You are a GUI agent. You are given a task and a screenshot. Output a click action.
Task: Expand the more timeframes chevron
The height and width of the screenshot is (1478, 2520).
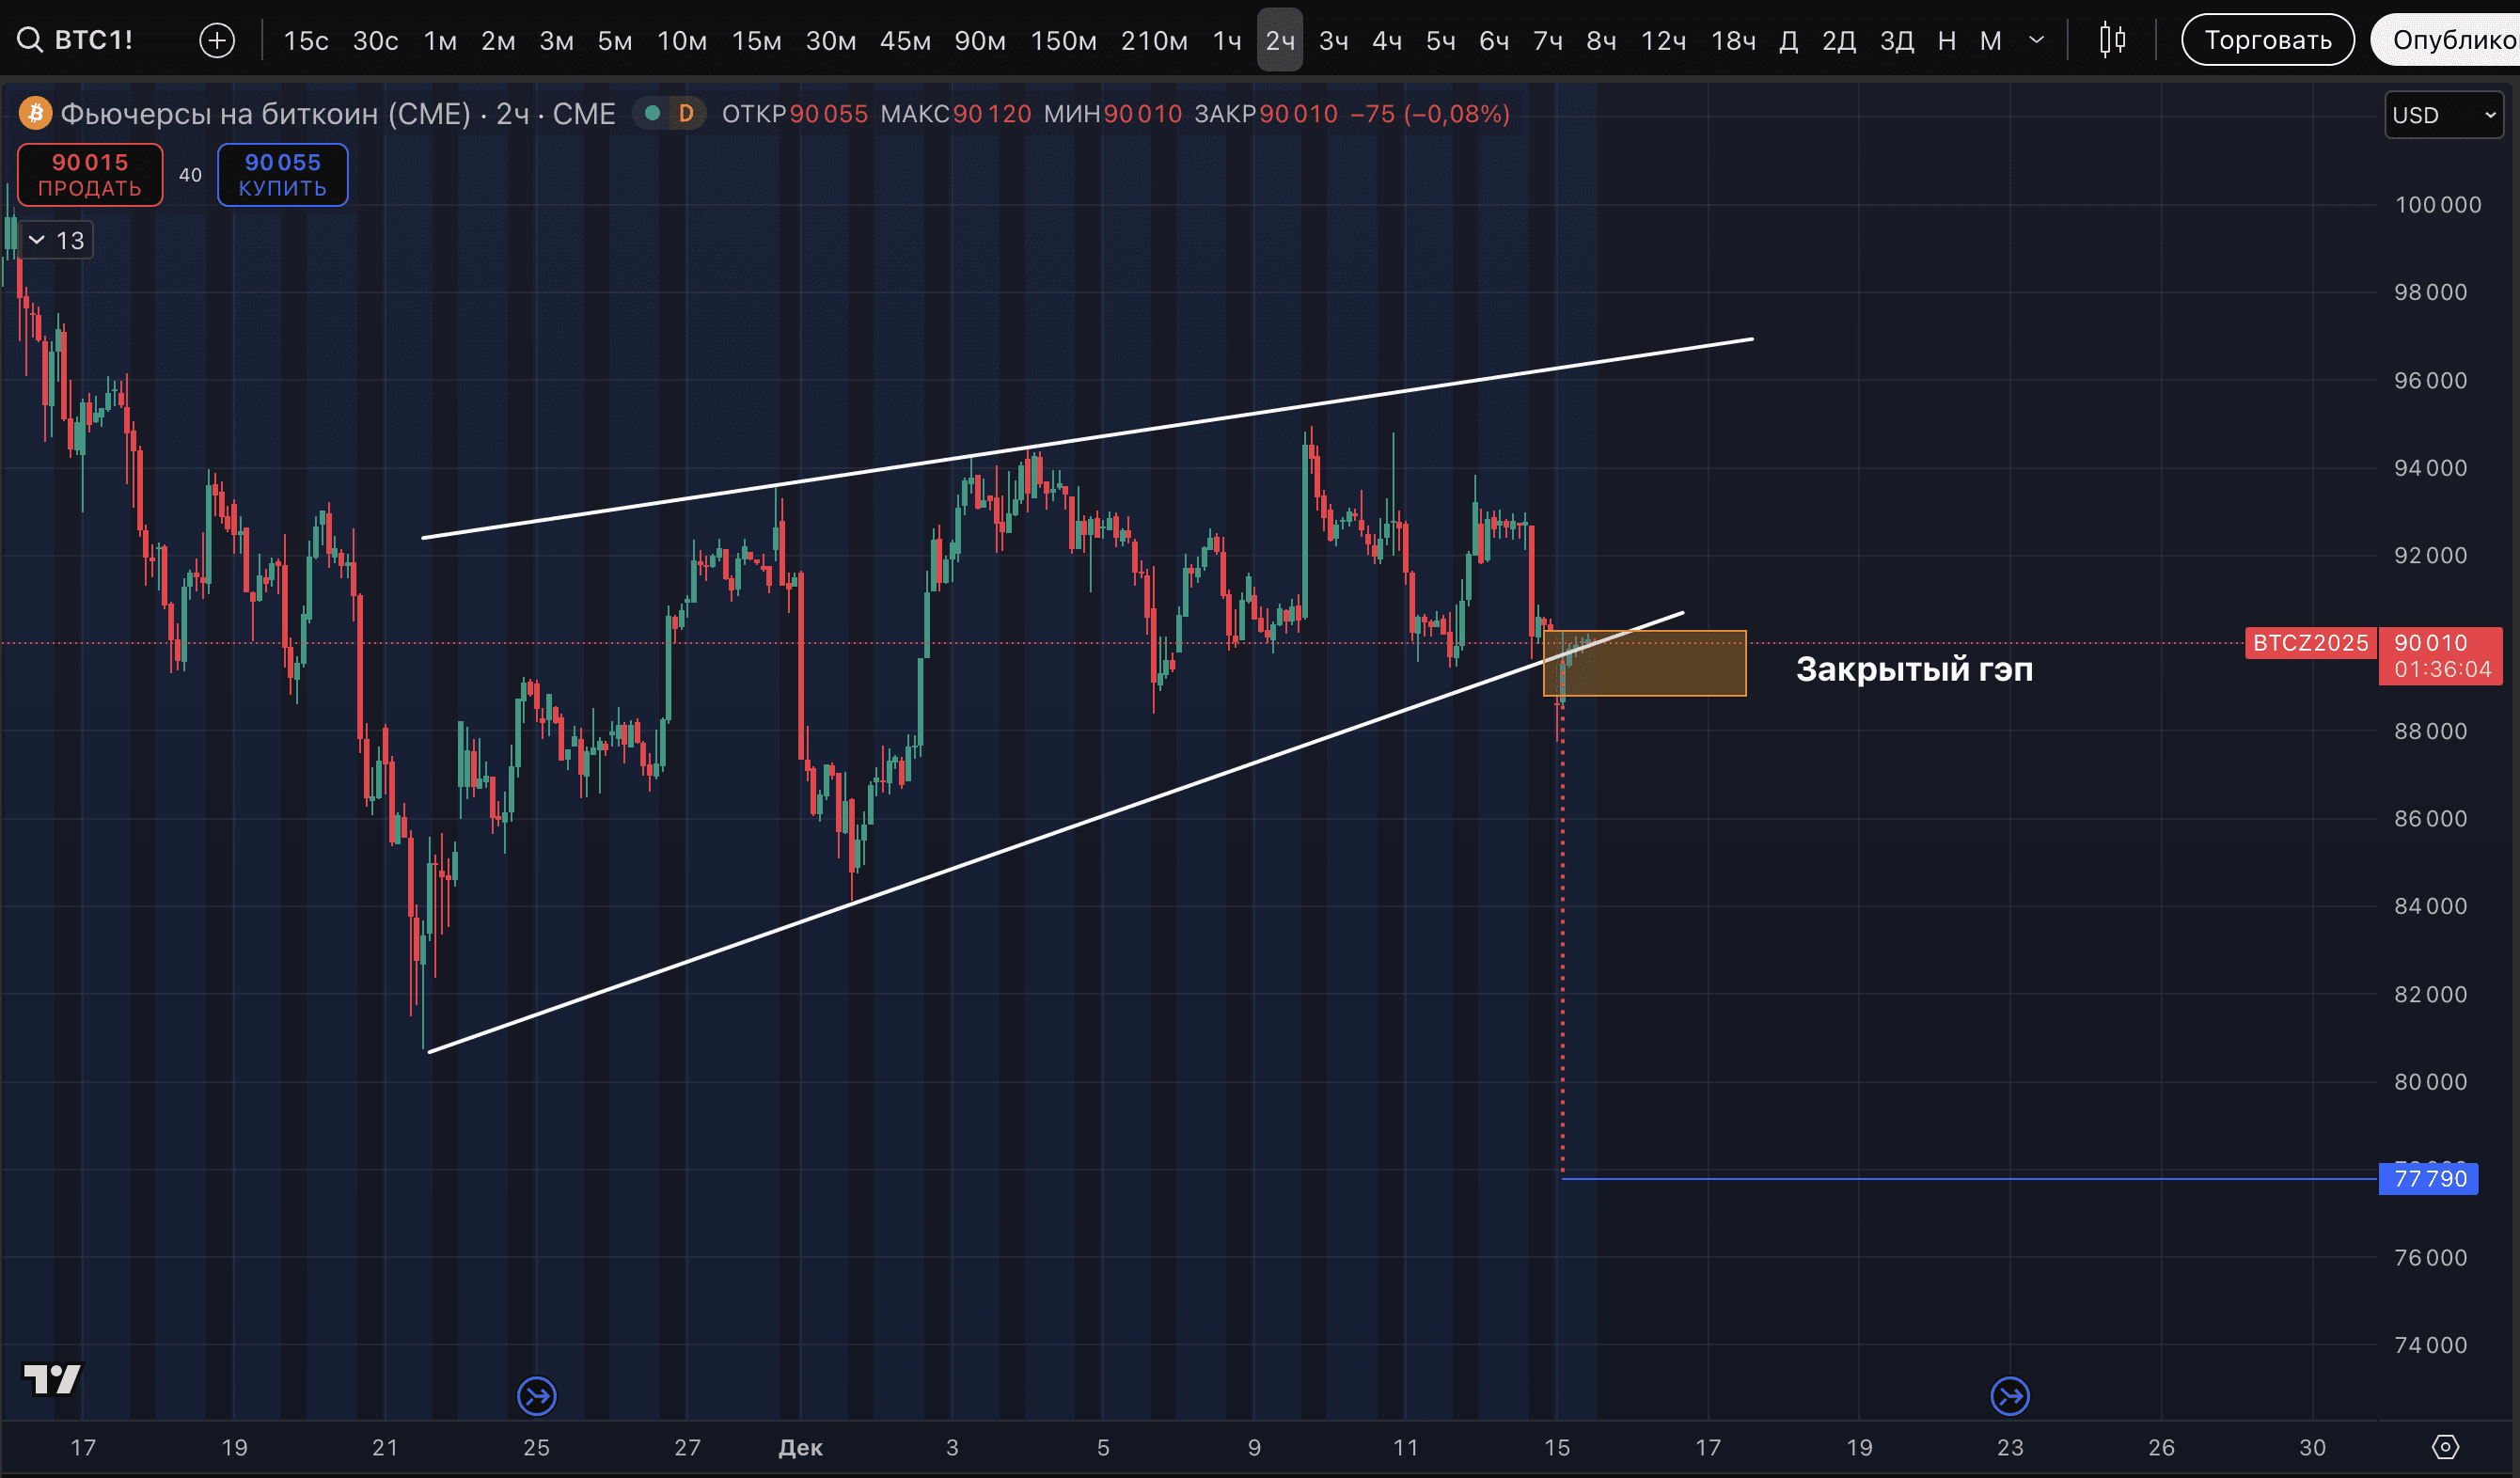2036,40
